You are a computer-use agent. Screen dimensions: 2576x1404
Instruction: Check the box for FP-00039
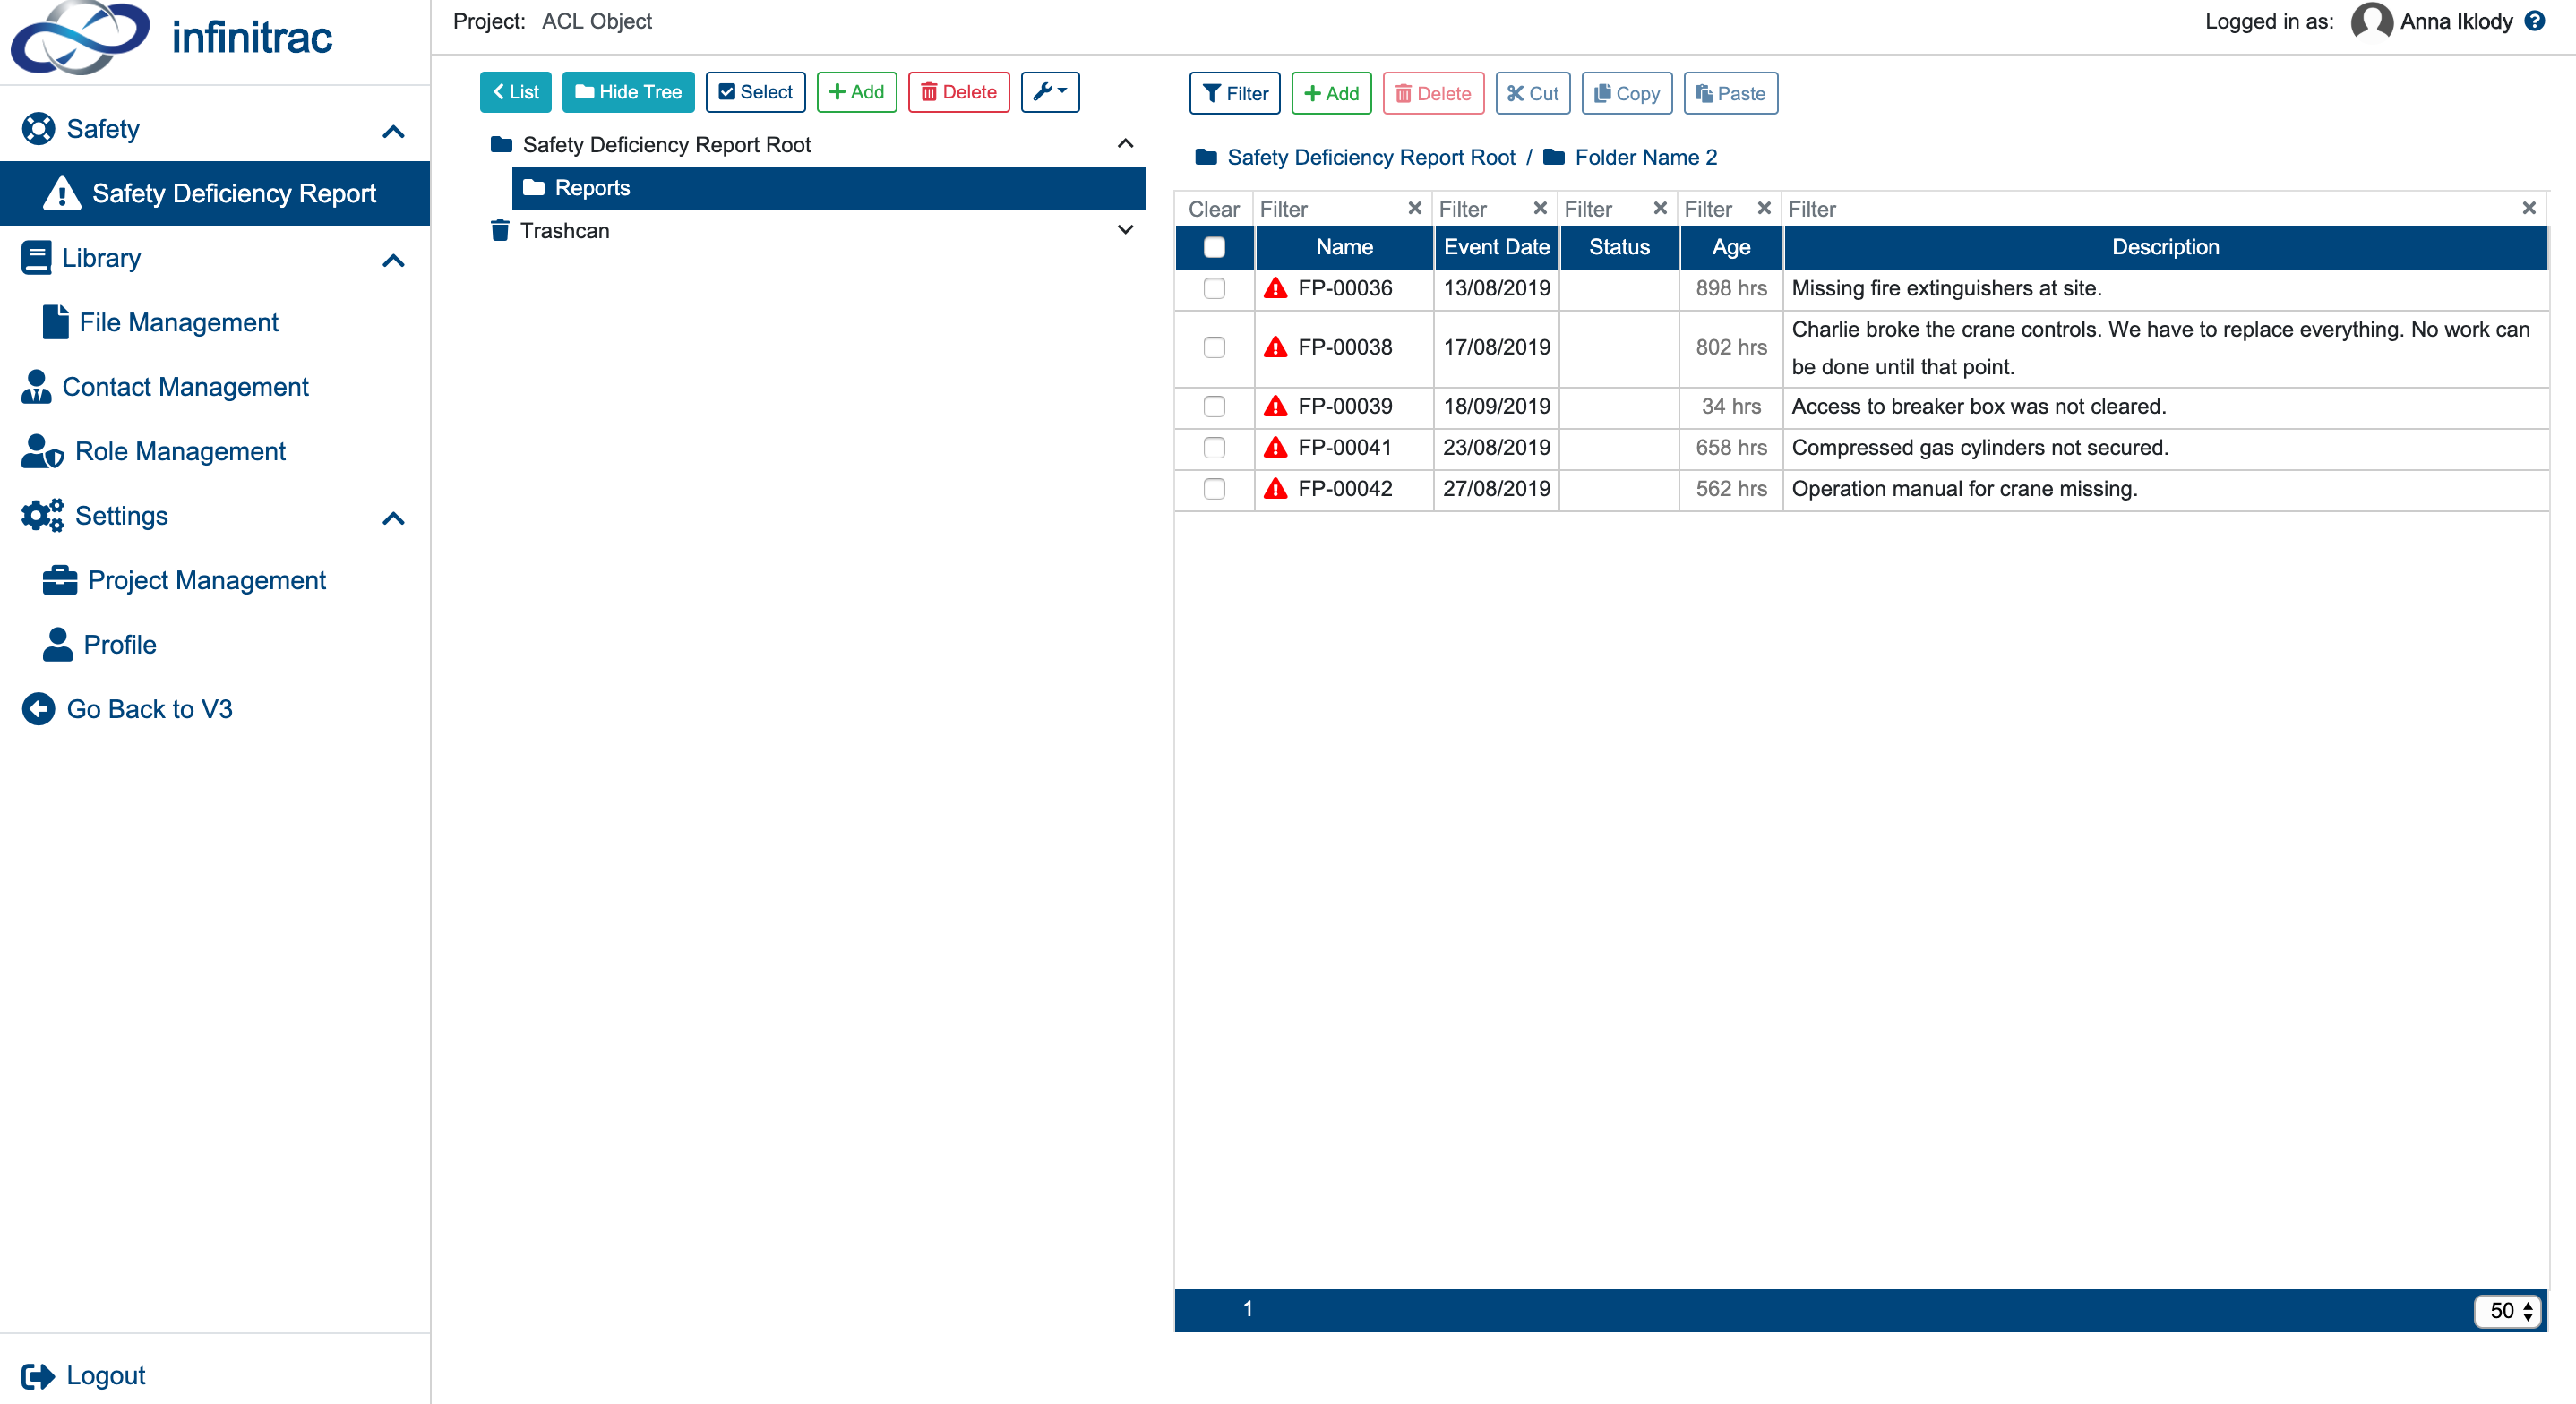(1214, 406)
